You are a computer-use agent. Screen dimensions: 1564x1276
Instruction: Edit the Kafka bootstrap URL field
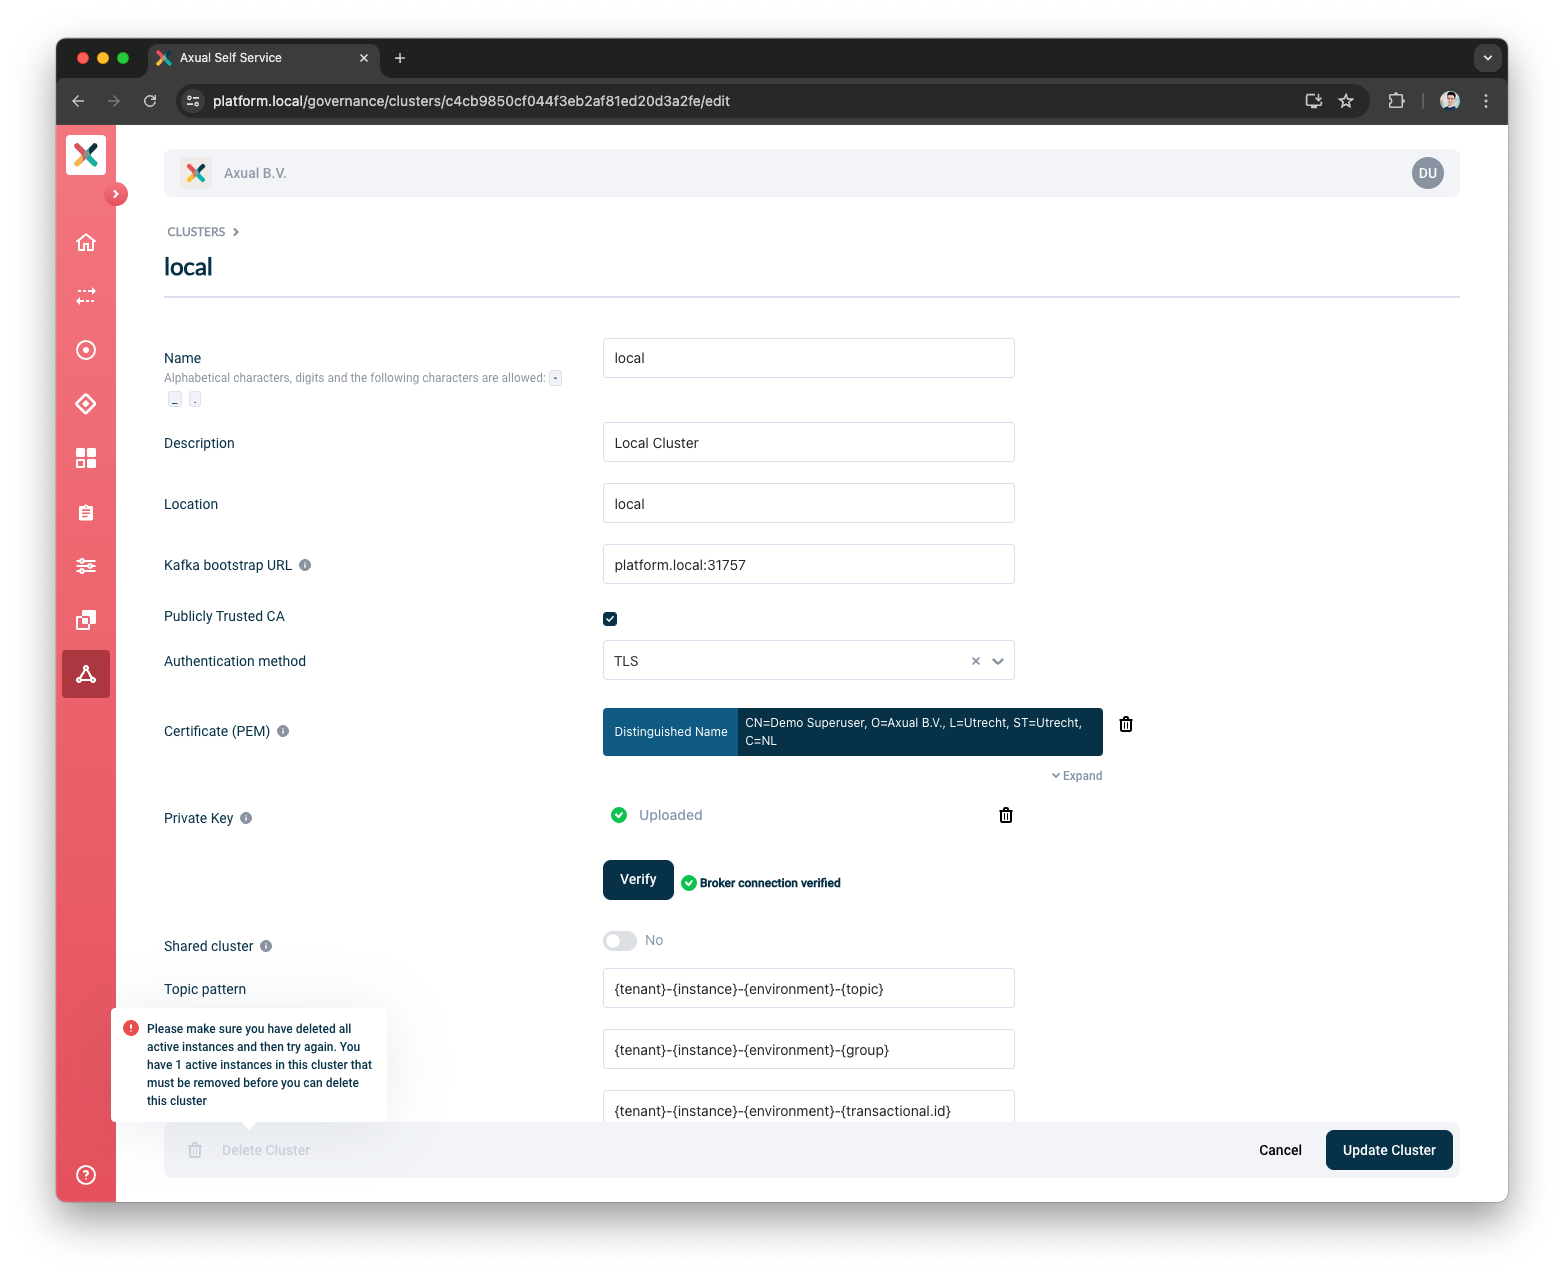[809, 564]
